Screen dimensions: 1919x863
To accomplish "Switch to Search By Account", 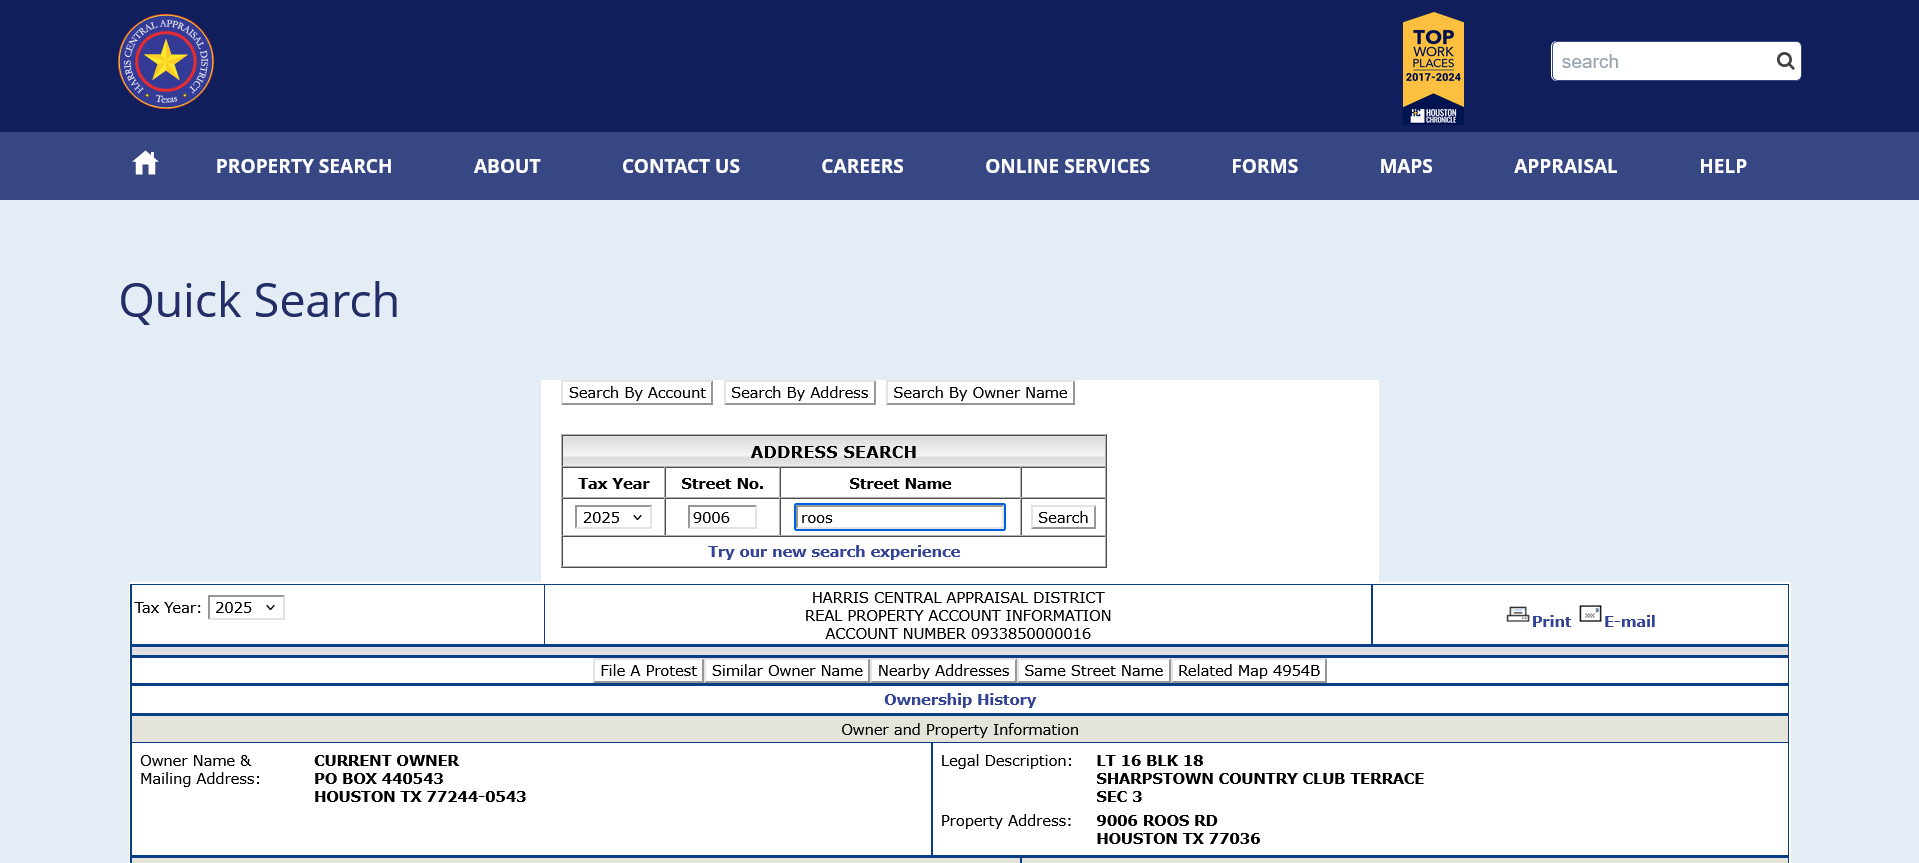I will click(637, 393).
